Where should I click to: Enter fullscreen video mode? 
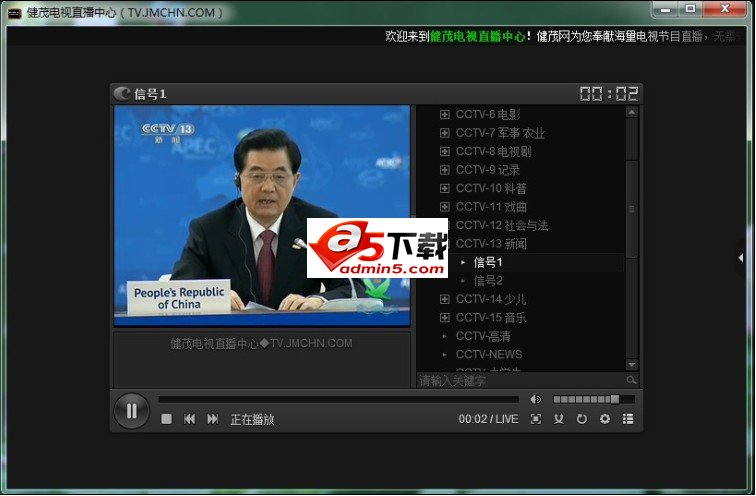(x=536, y=419)
